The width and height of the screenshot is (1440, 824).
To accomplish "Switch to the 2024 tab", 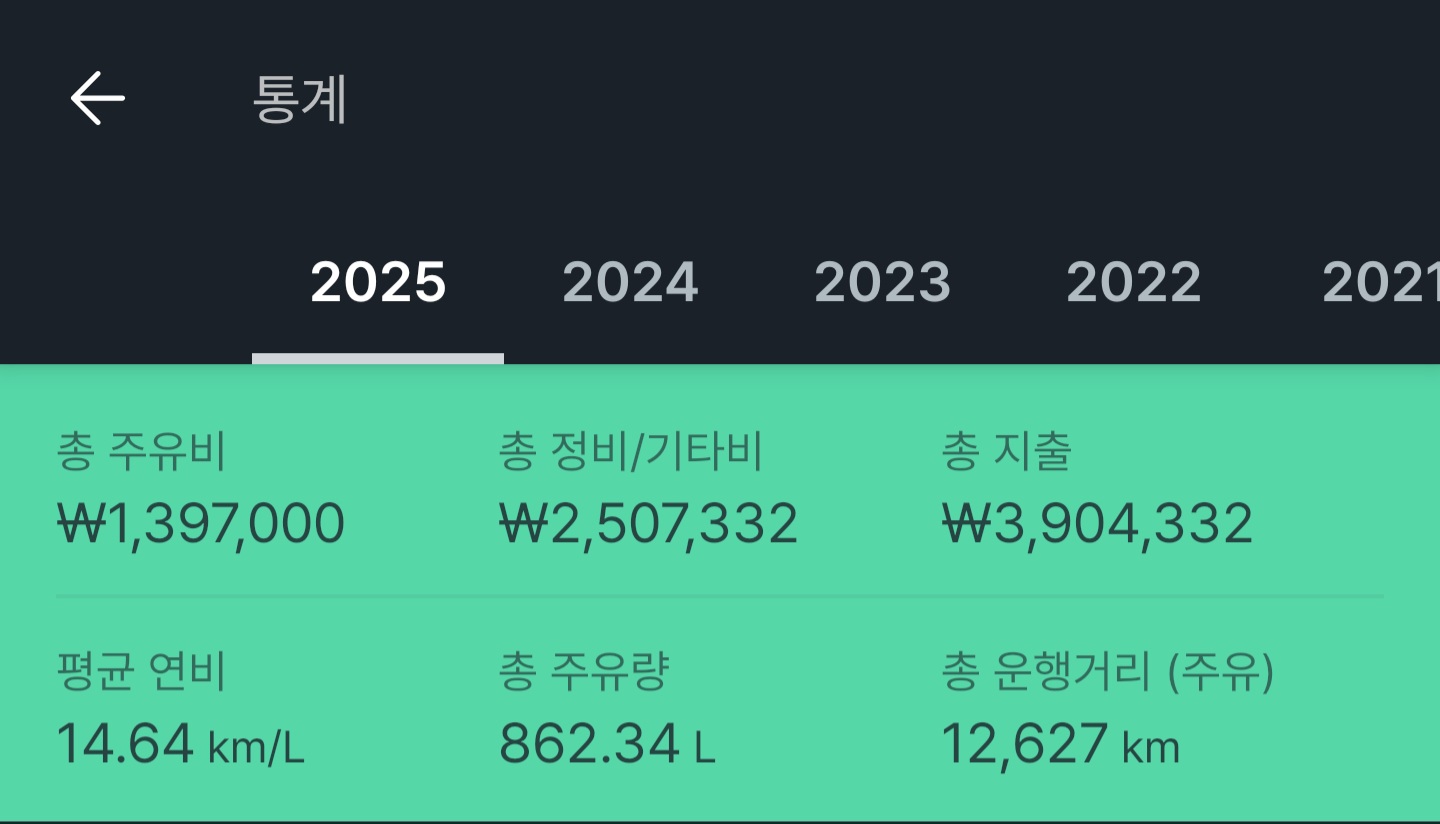I will coord(630,282).
